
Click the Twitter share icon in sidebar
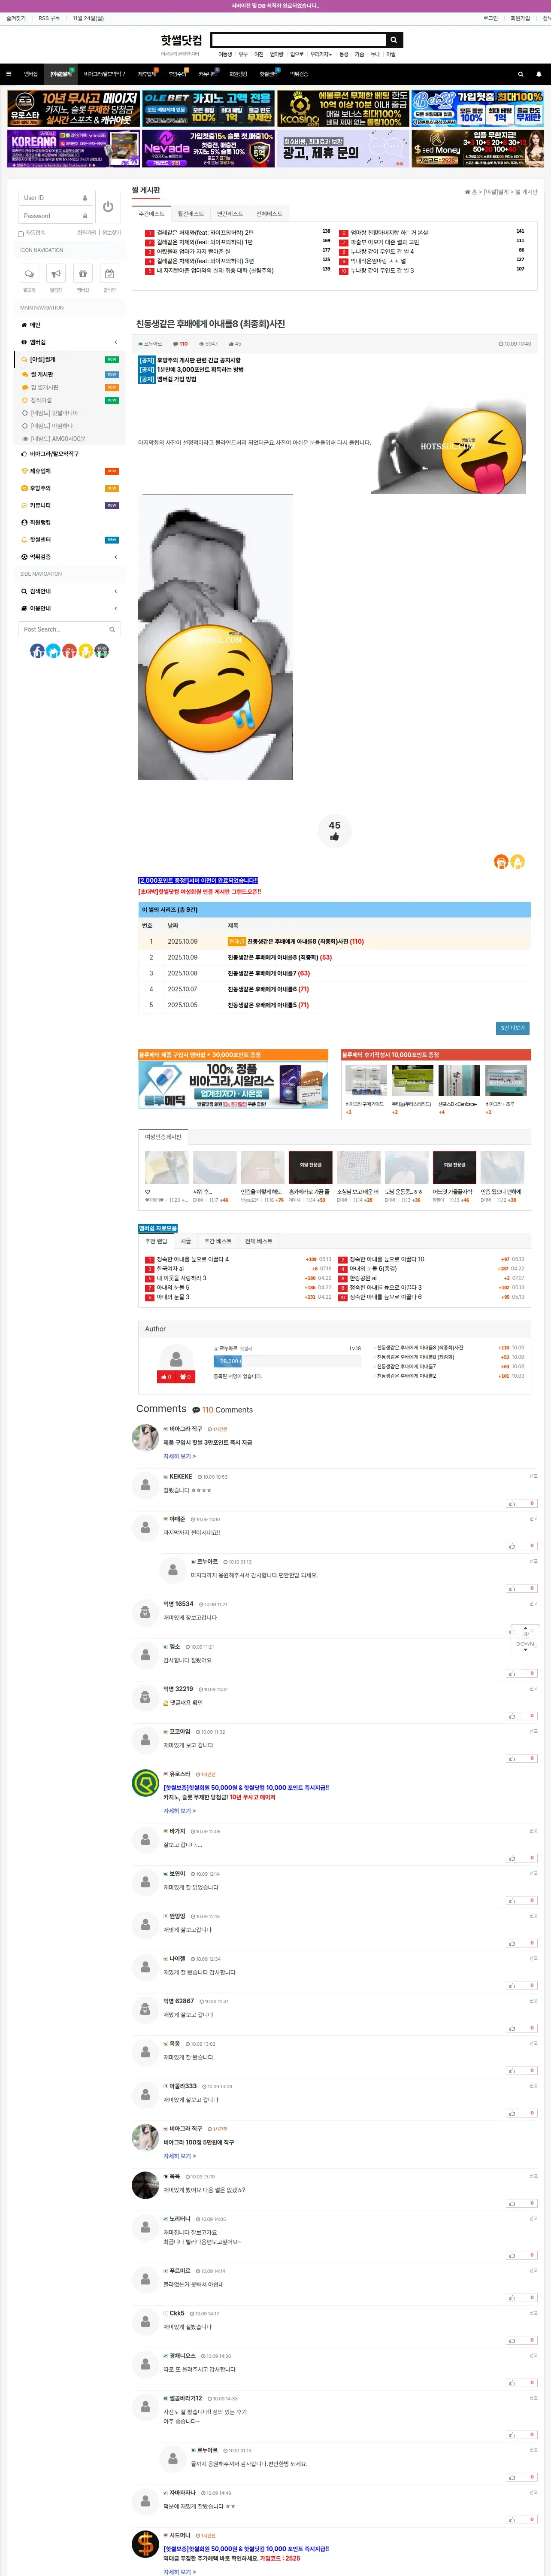tap(53, 651)
